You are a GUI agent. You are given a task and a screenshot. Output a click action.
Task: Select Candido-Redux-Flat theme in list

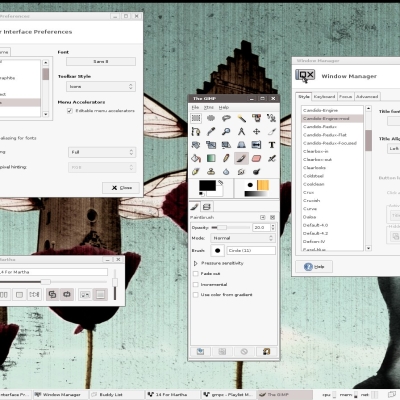click(x=332, y=135)
